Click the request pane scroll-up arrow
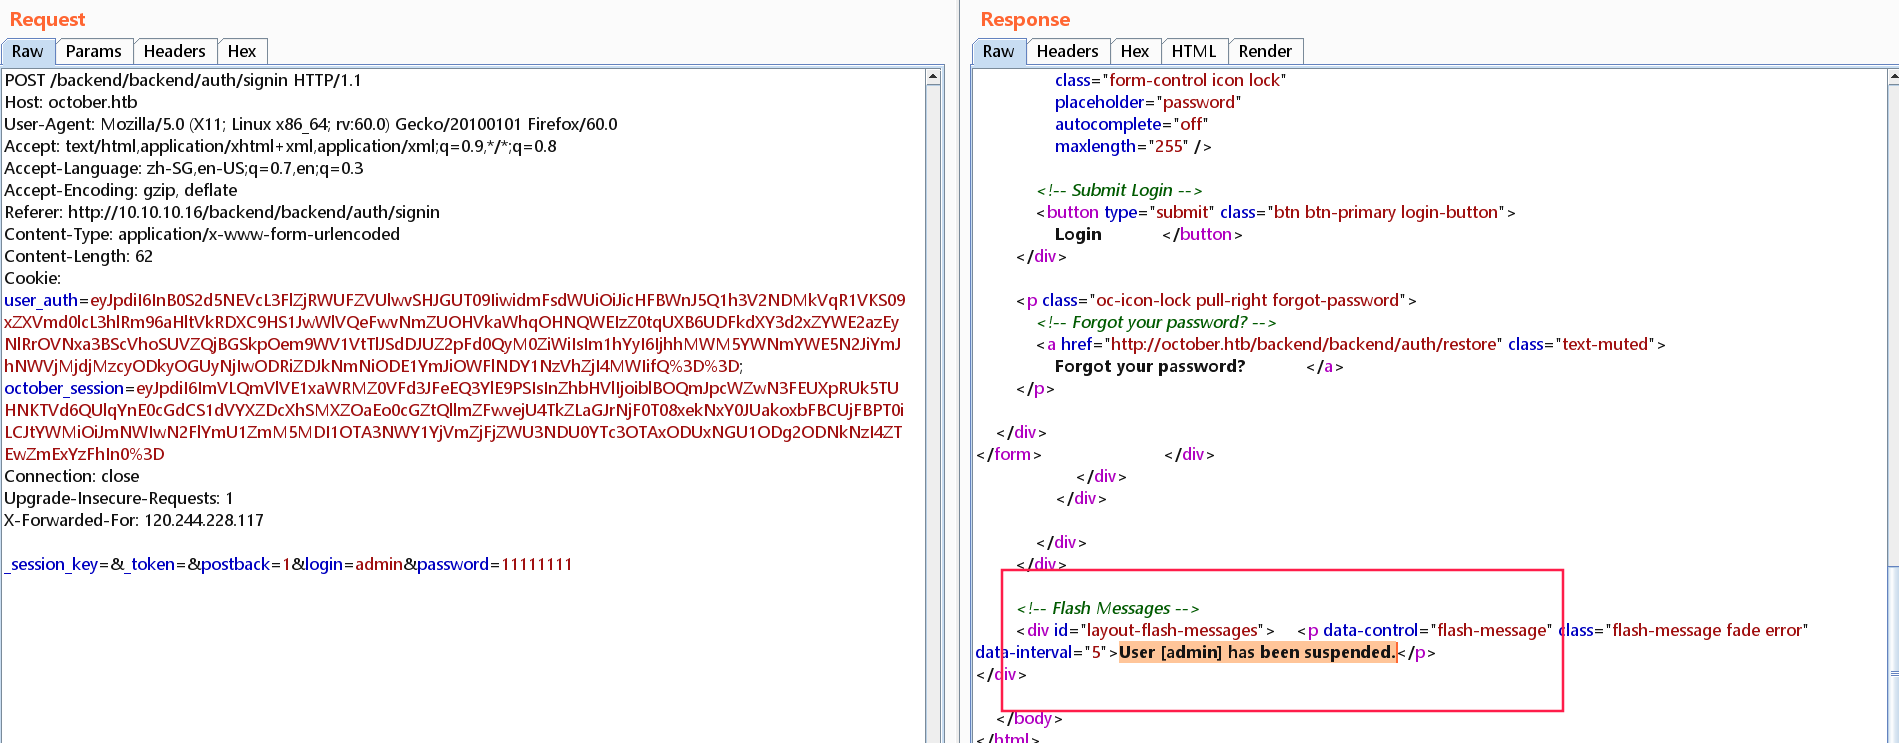Viewport: 1899px width, 743px height. (x=933, y=77)
